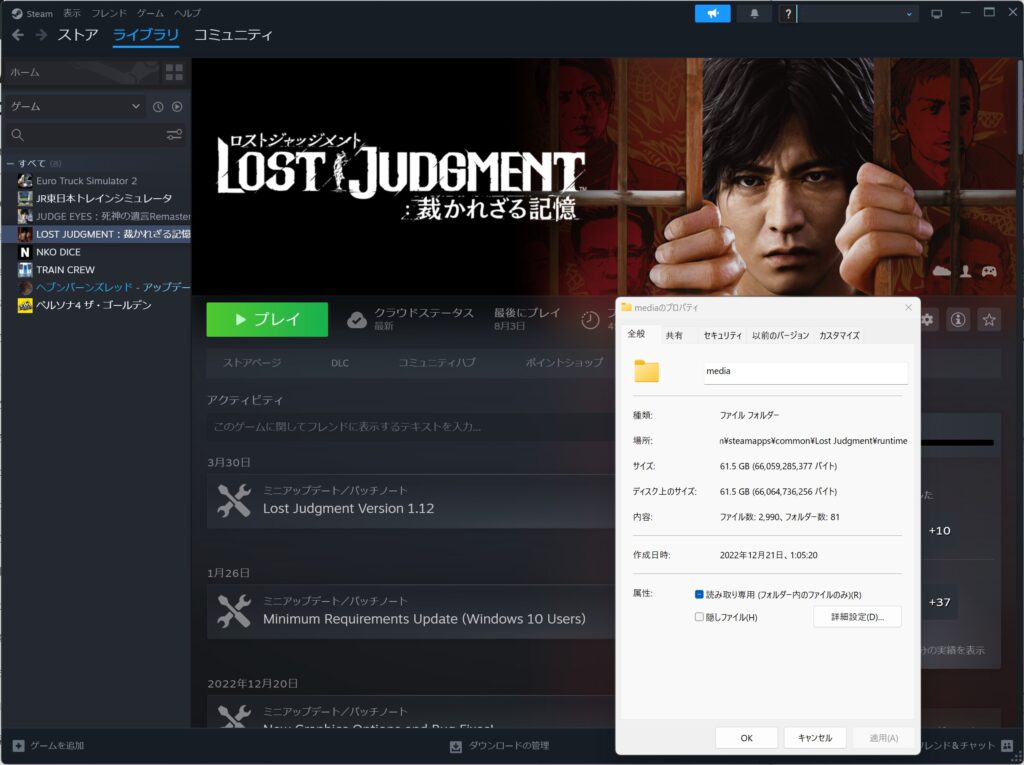Launch the game with the プレイ button

(267, 319)
